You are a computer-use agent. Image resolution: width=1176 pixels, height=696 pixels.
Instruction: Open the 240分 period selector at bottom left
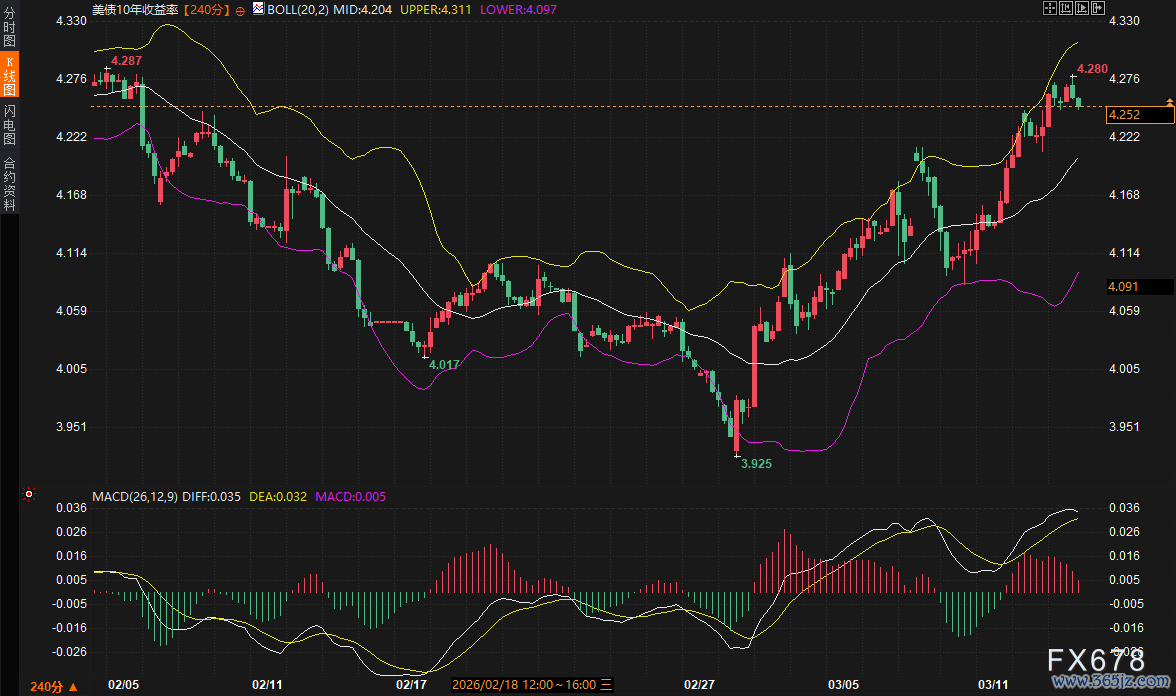(53, 686)
